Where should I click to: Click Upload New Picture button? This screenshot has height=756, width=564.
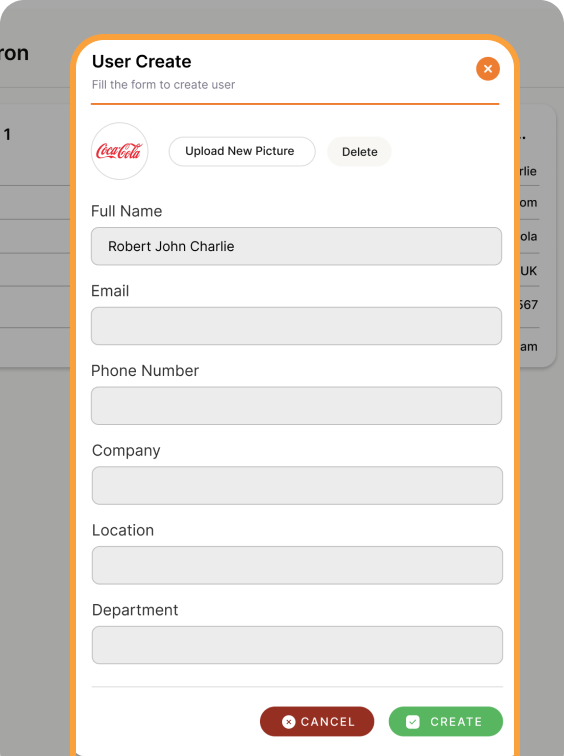[242, 151]
